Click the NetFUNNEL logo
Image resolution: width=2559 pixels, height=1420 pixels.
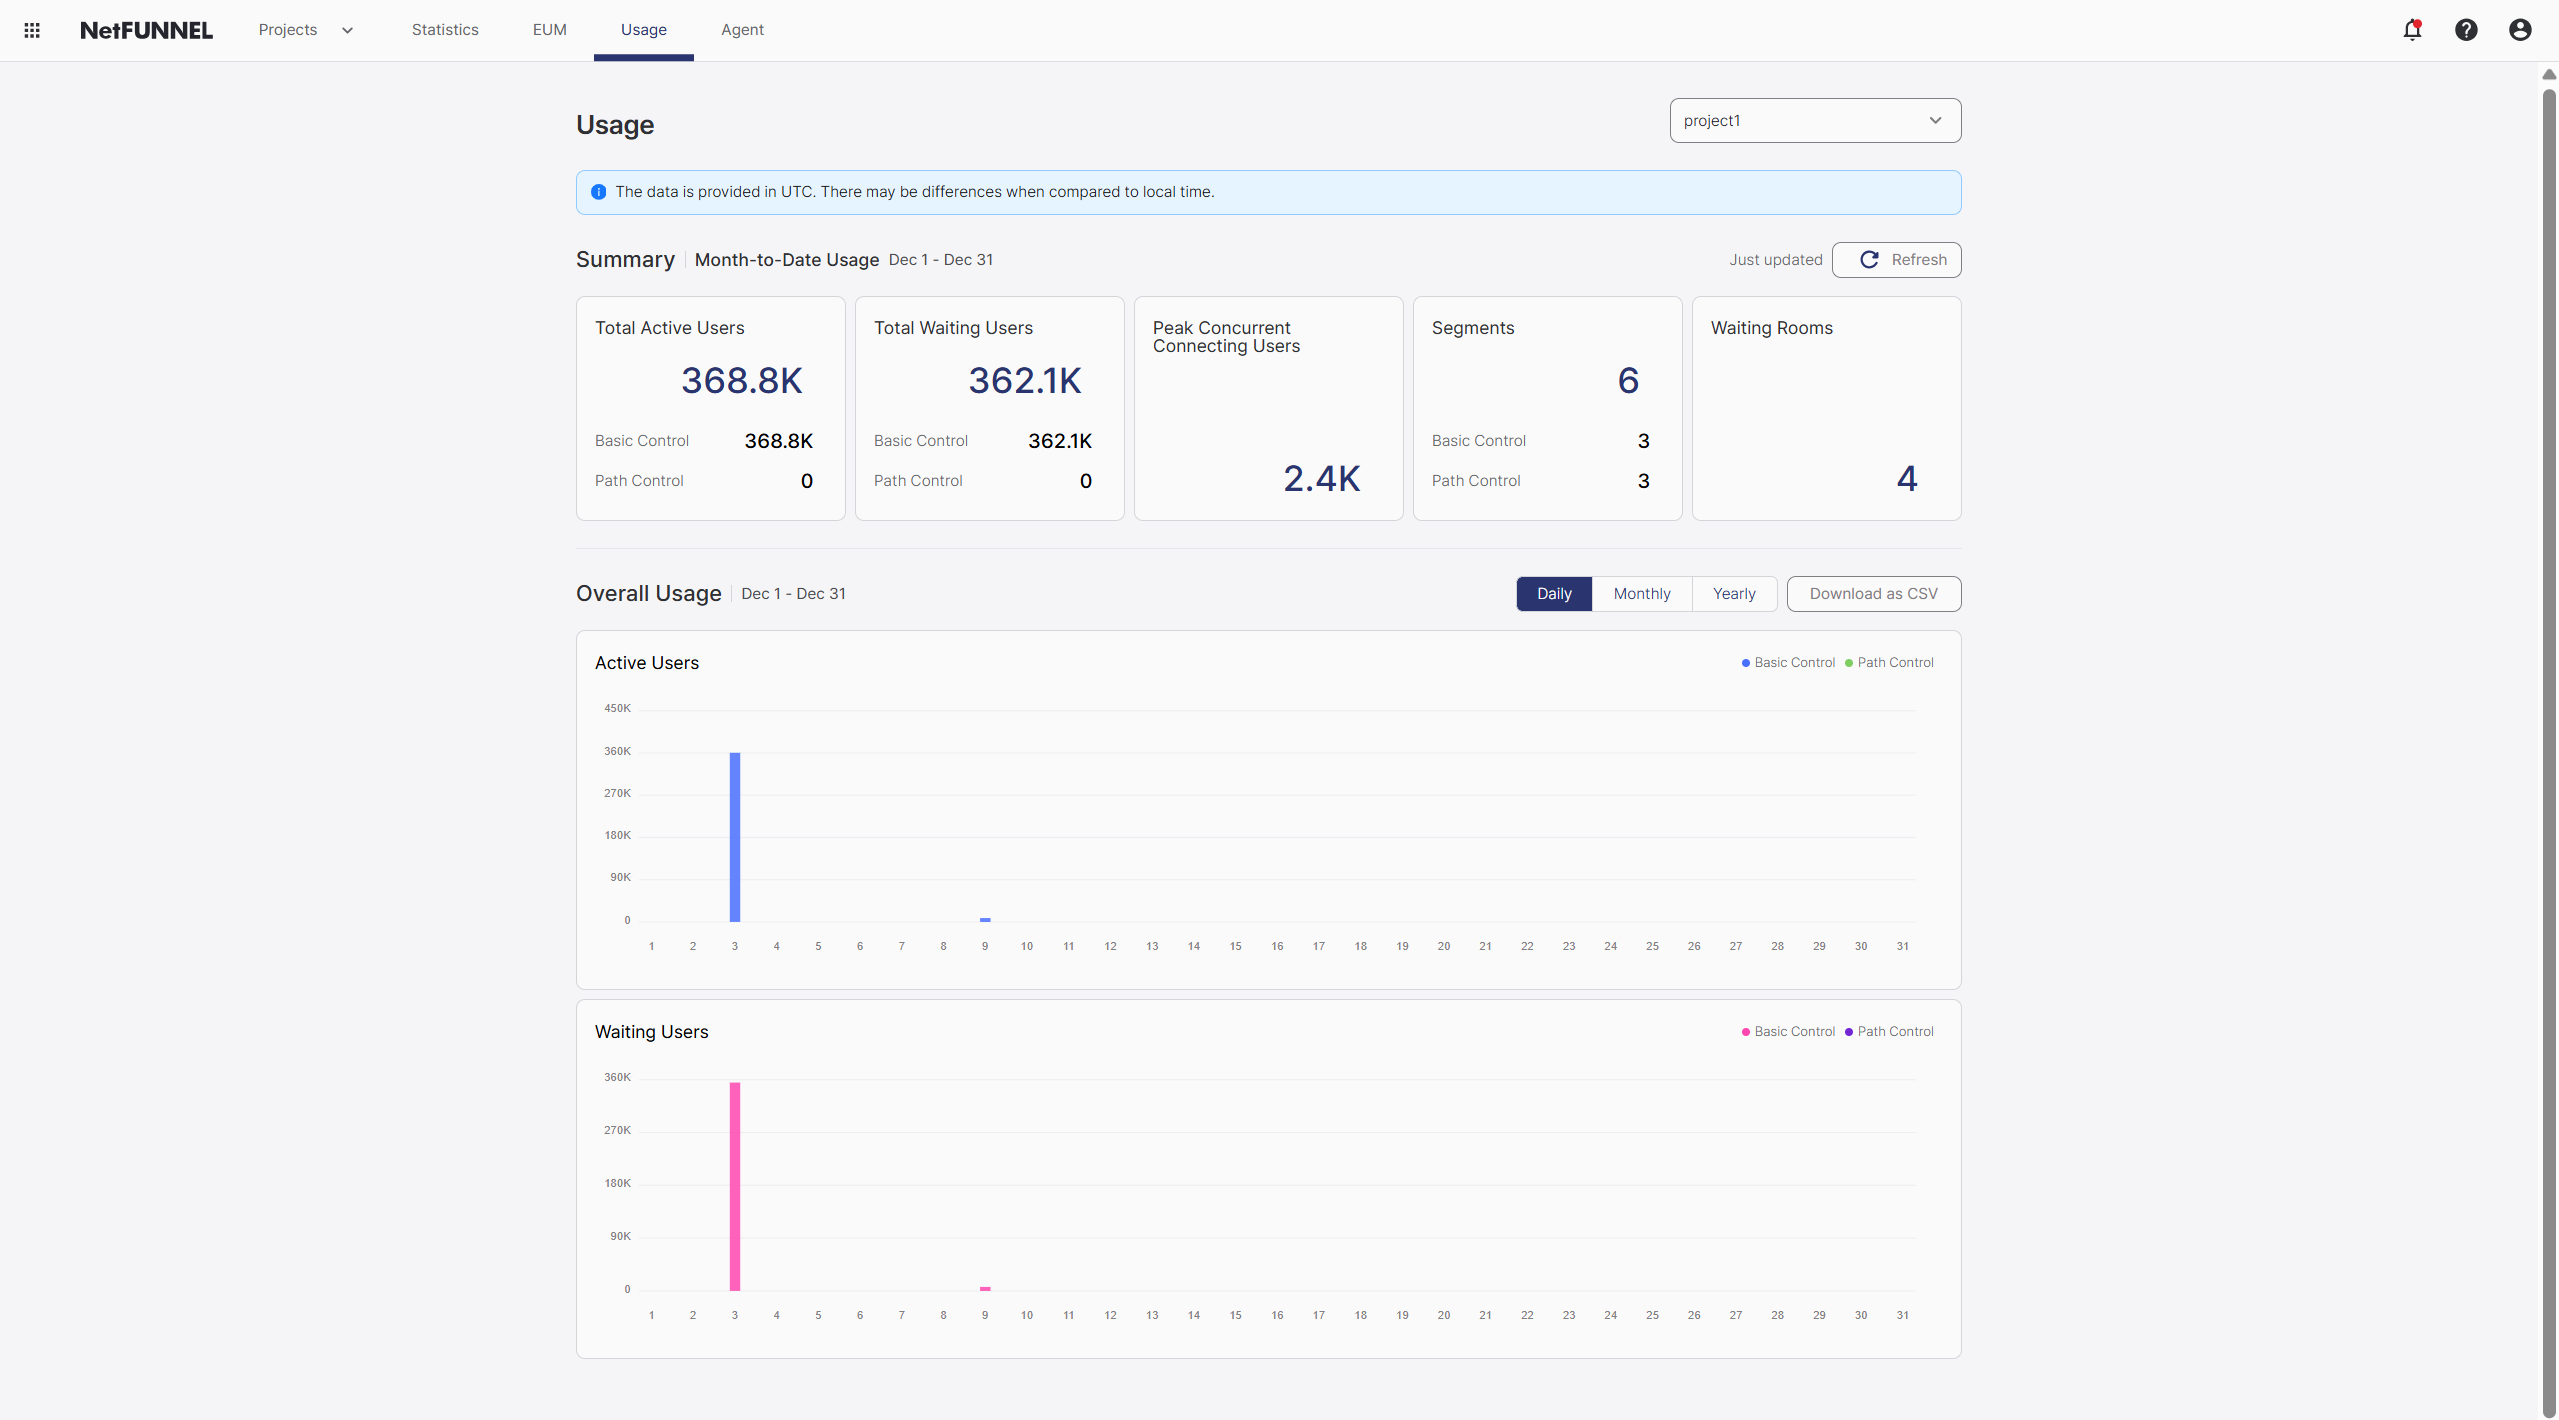point(146,30)
